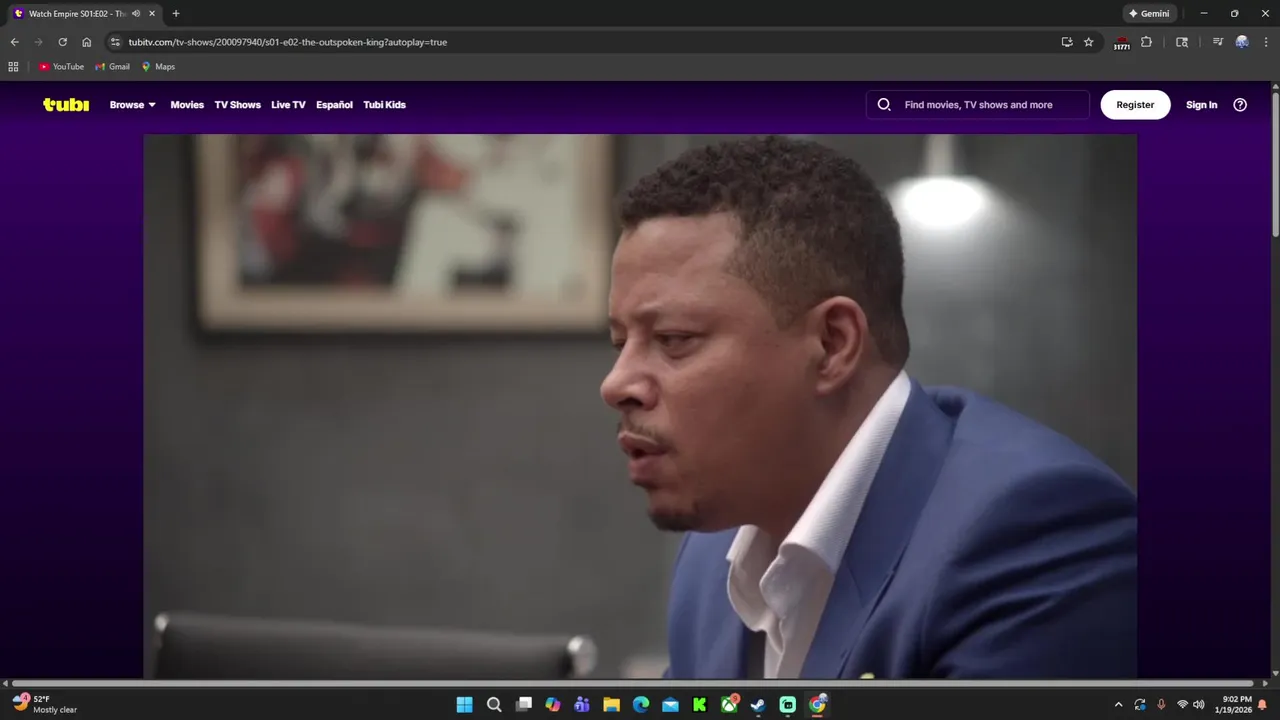This screenshot has height=720, width=1280.
Task: Open the Gemini button in Chrome
Action: coord(1150,14)
